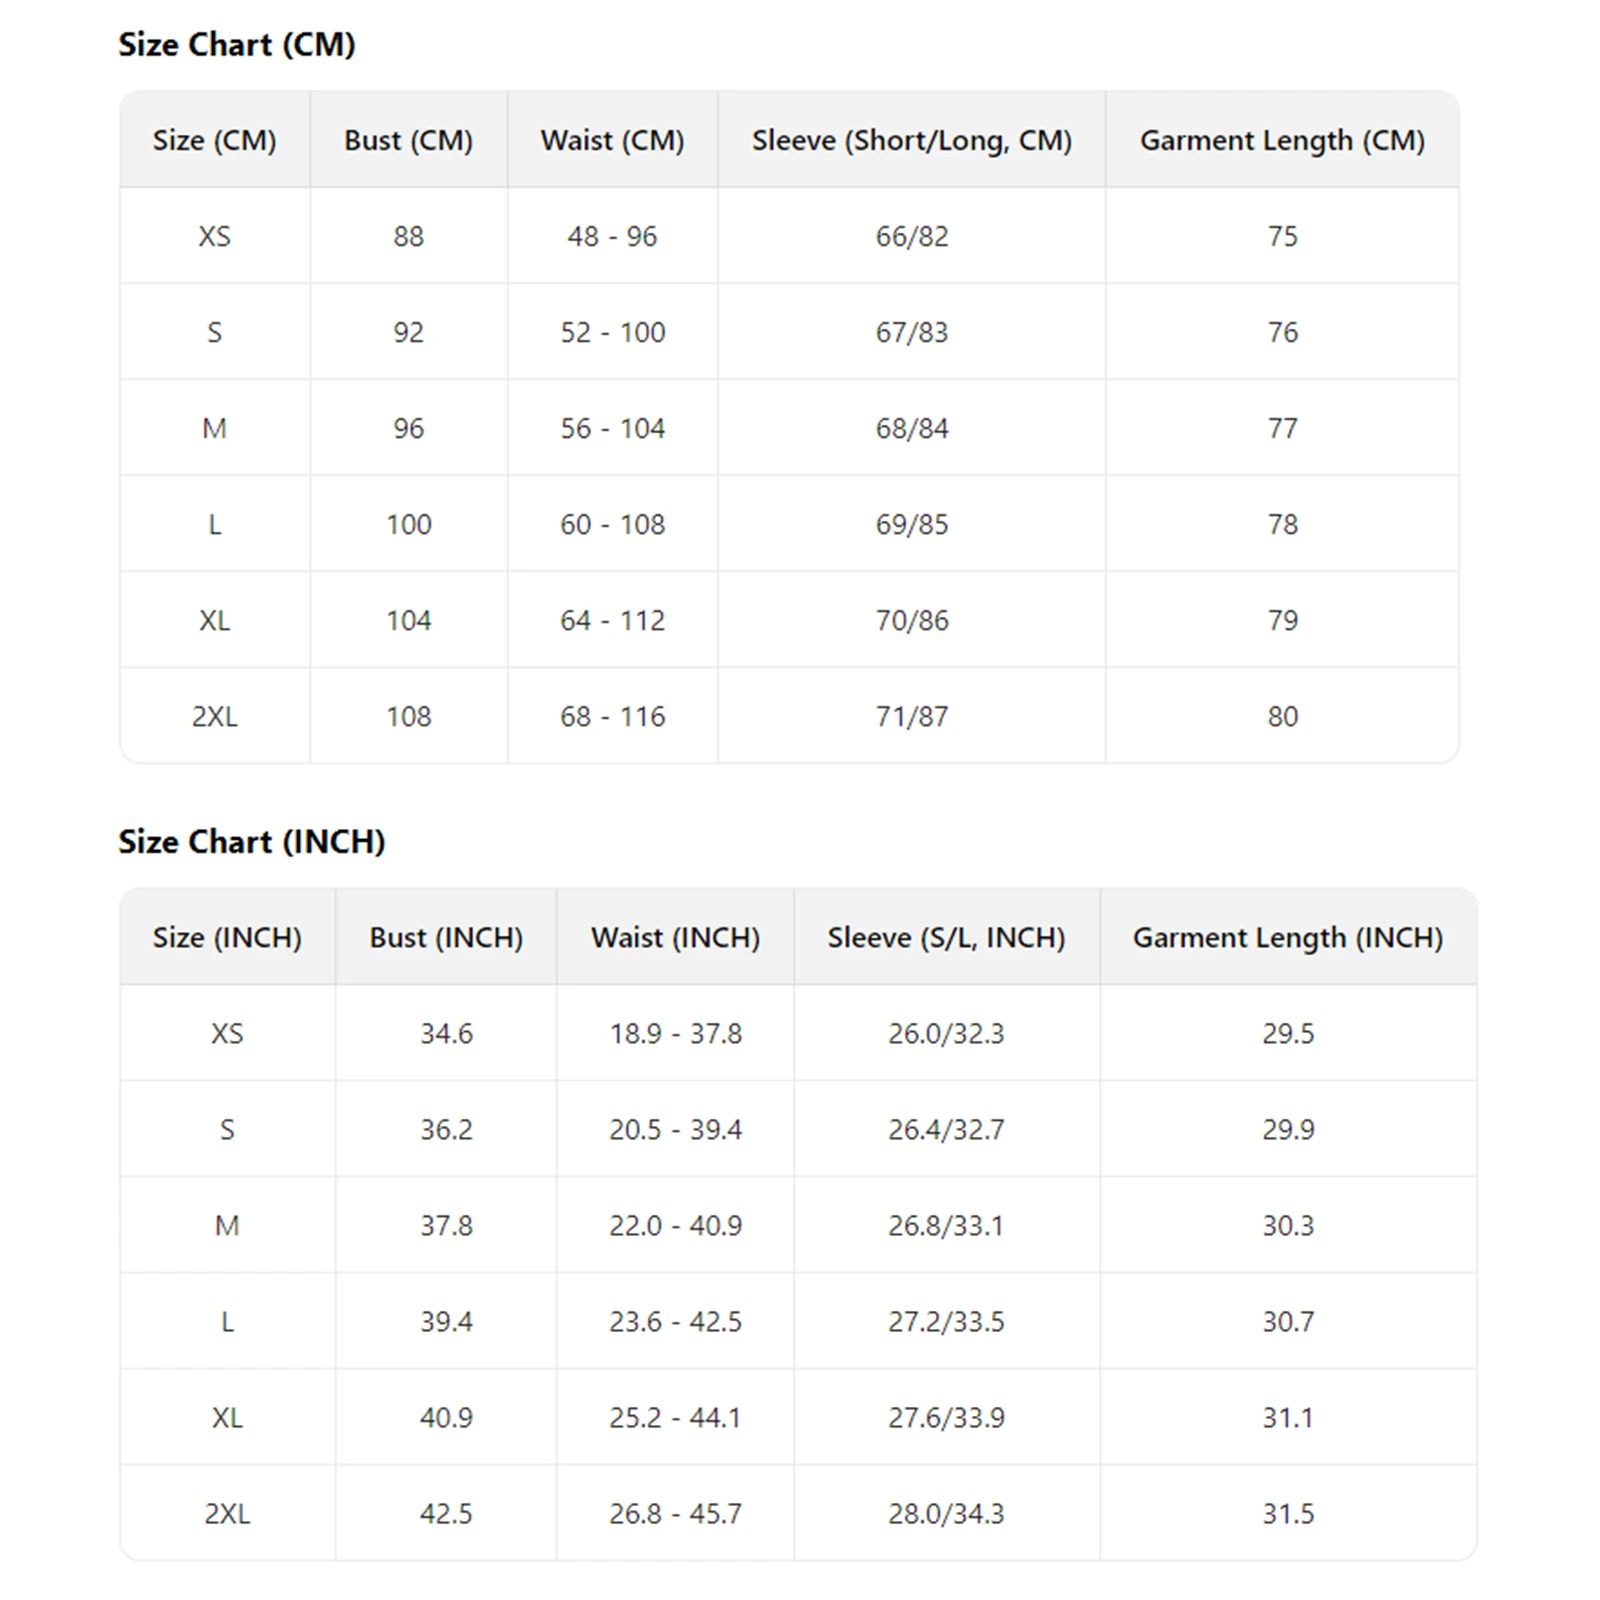Click the bust cell showing 42.5
The height and width of the screenshot is (1600, 1600).
click(446, 1514)
